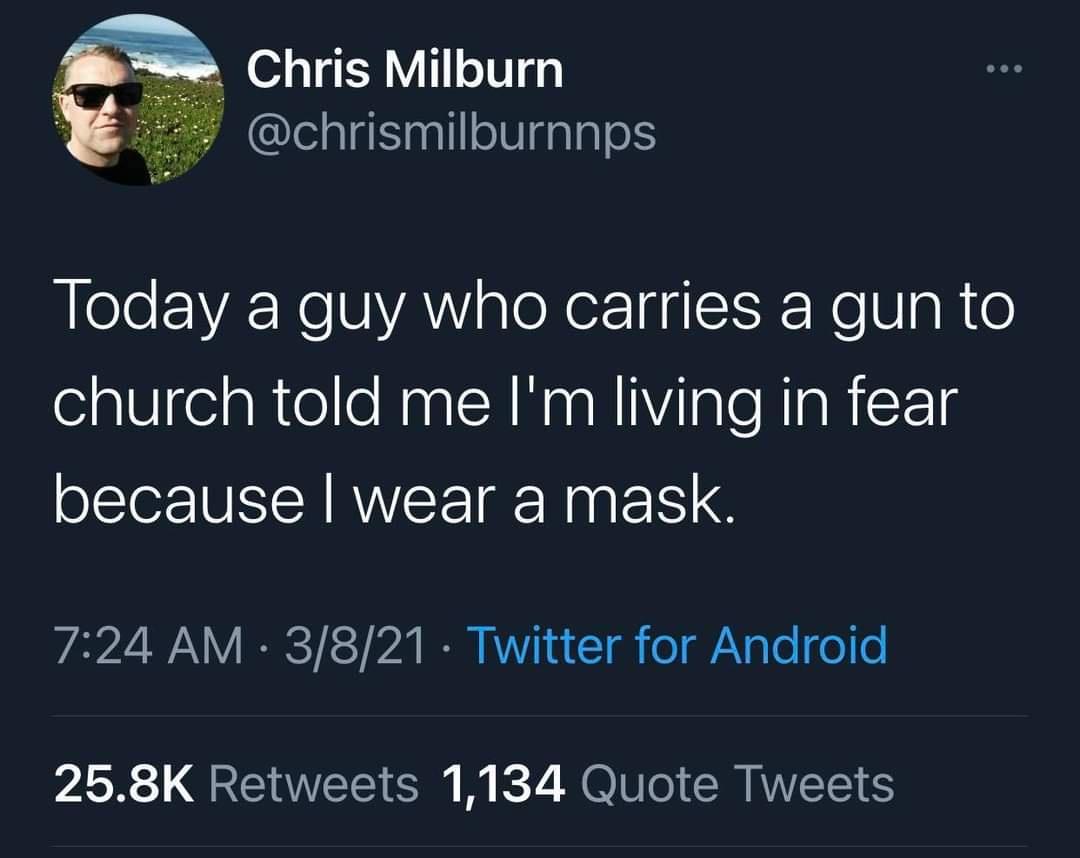Open the three-dot more options menu
Viewport: 1080px width, 858px height.
point(1004,68)
